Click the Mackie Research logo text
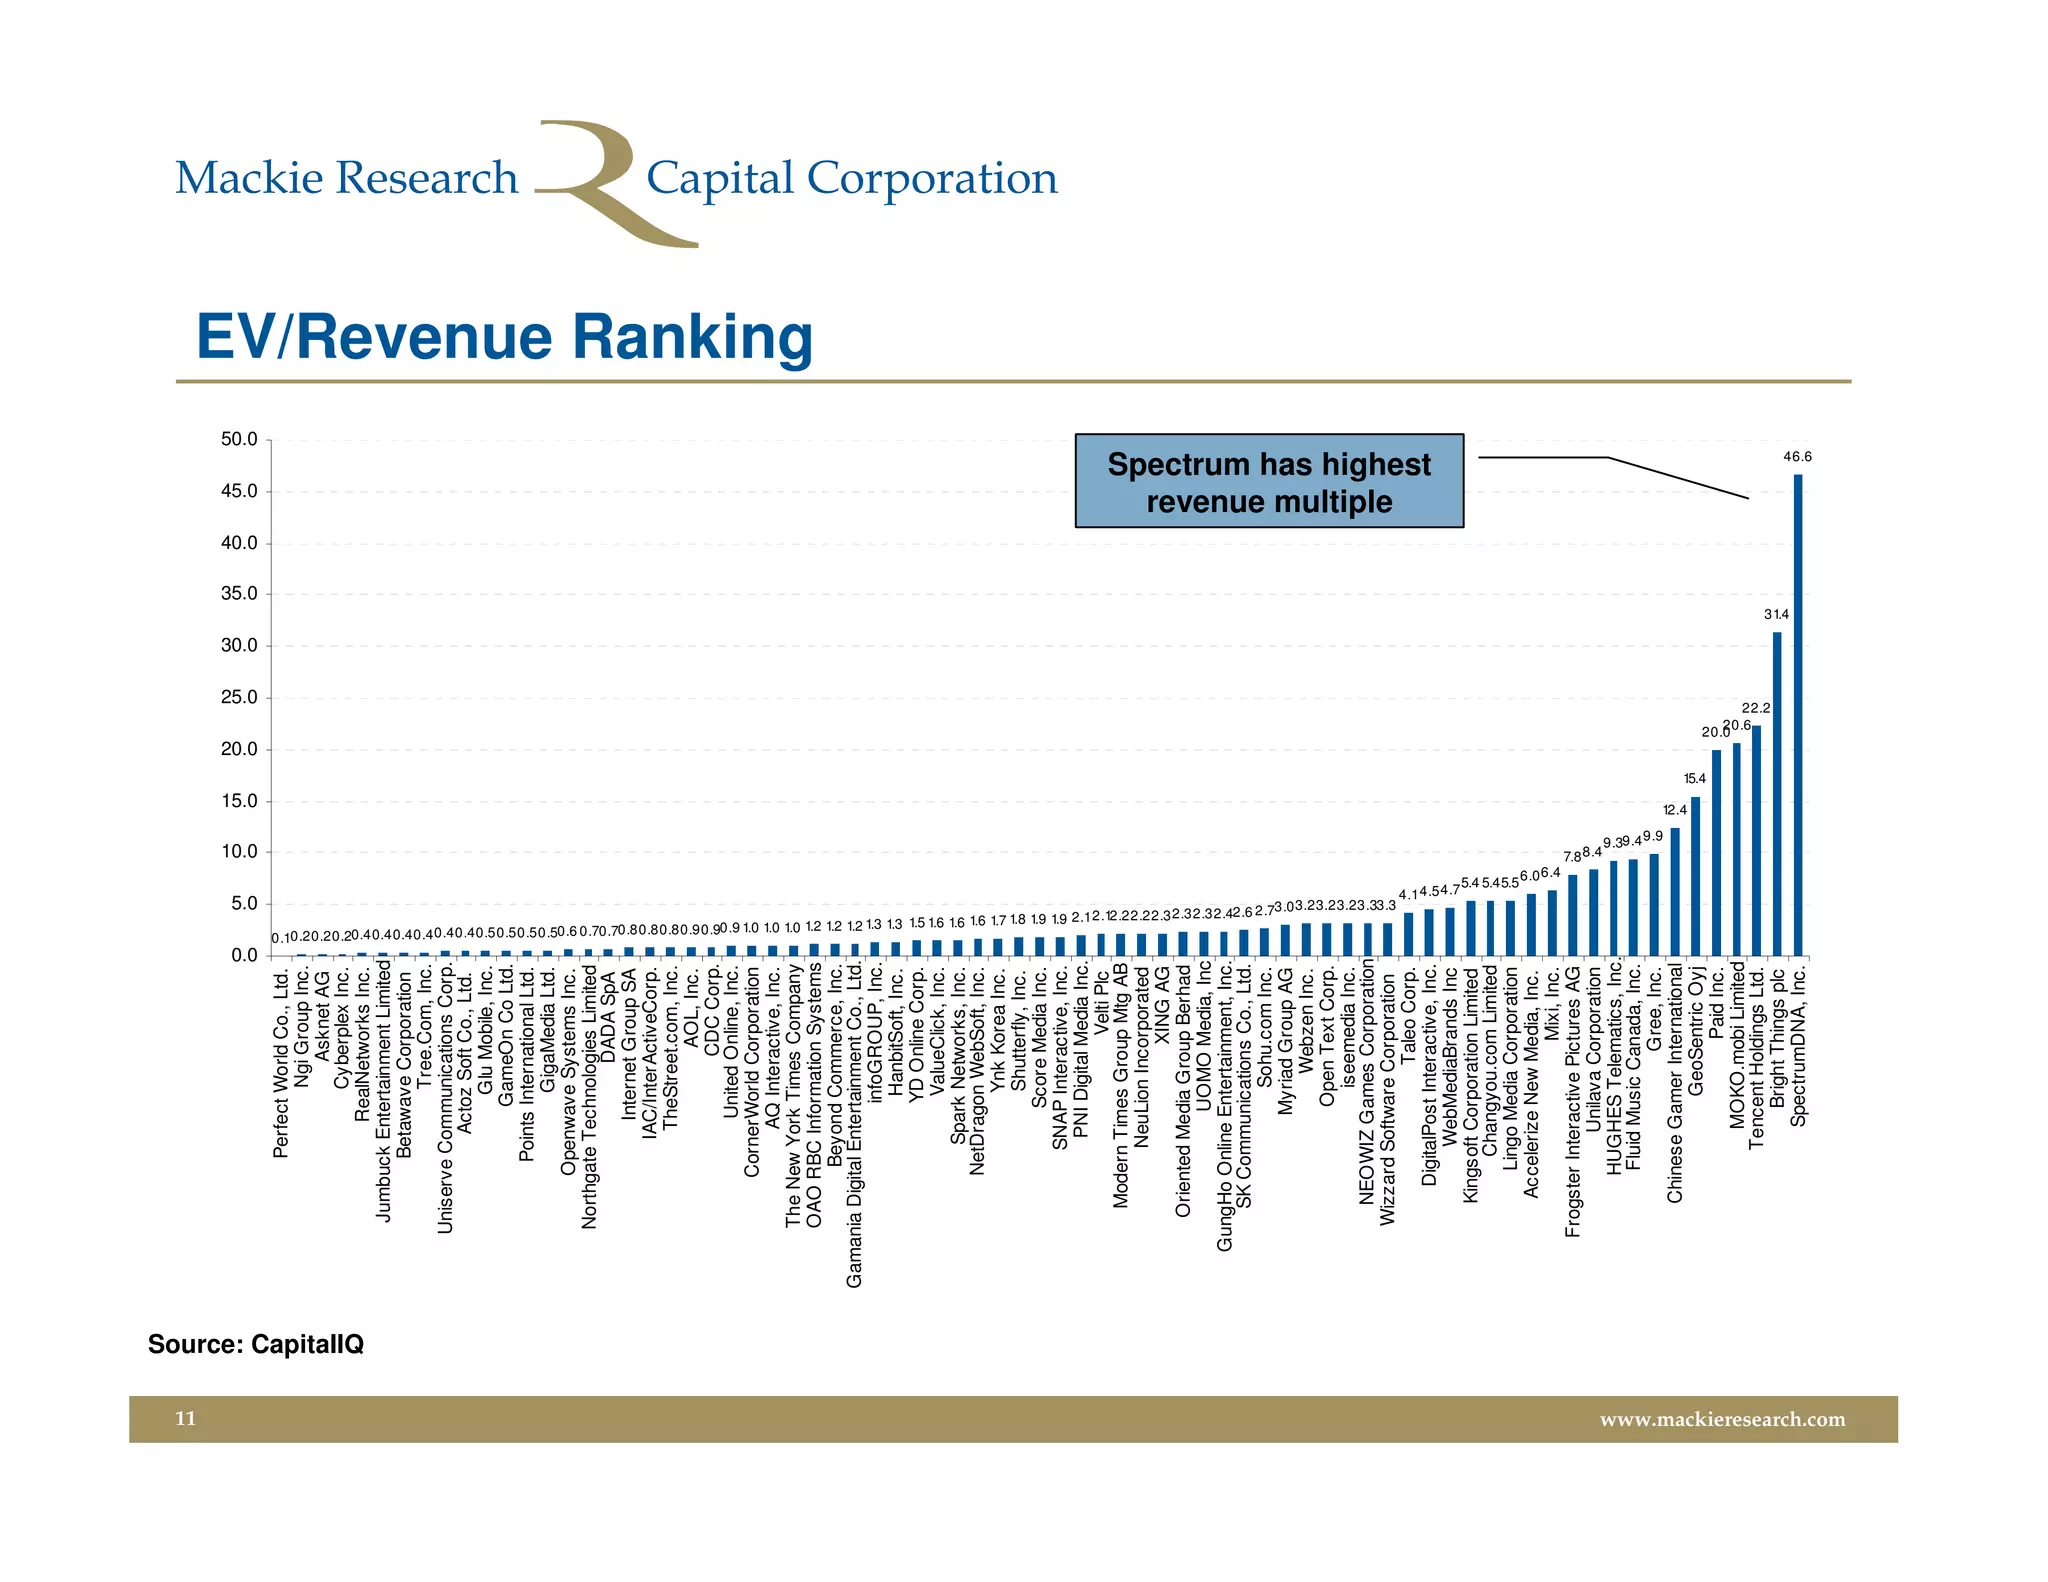The height and width of the screenshot is (1582, 2048). (x=346, y=179)
